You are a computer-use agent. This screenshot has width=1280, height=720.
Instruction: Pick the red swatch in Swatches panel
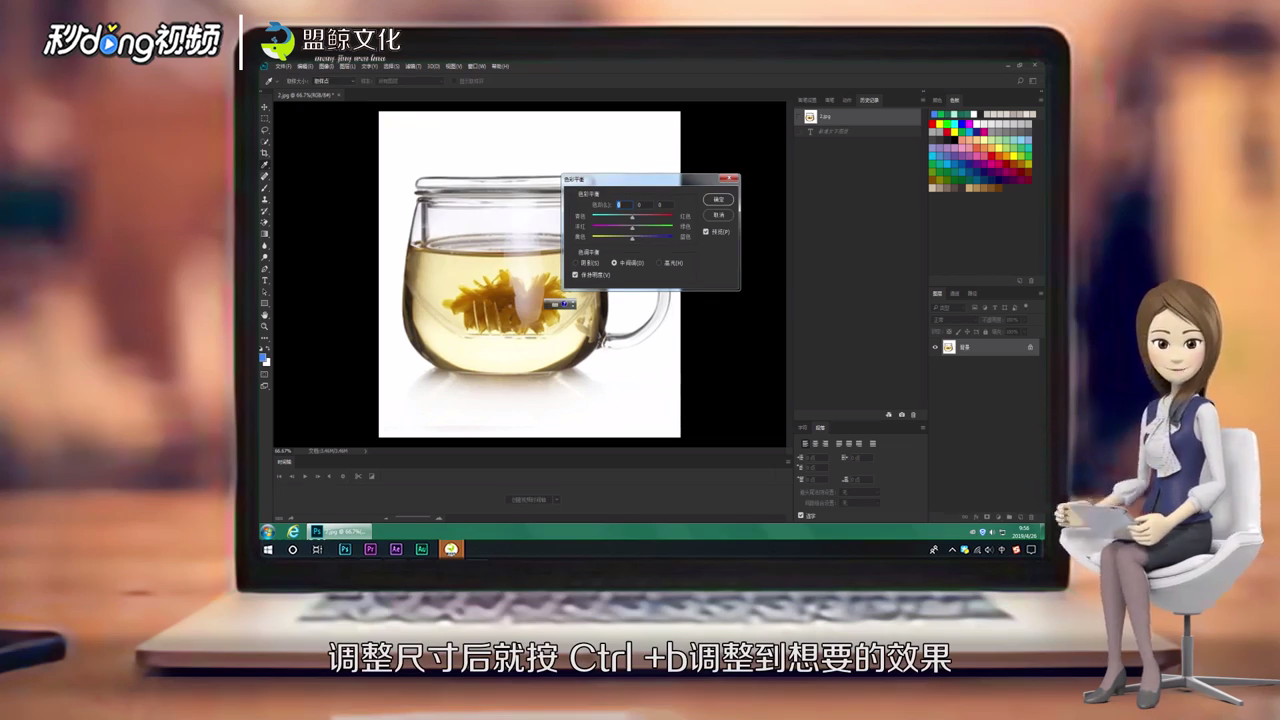[932, 124]
